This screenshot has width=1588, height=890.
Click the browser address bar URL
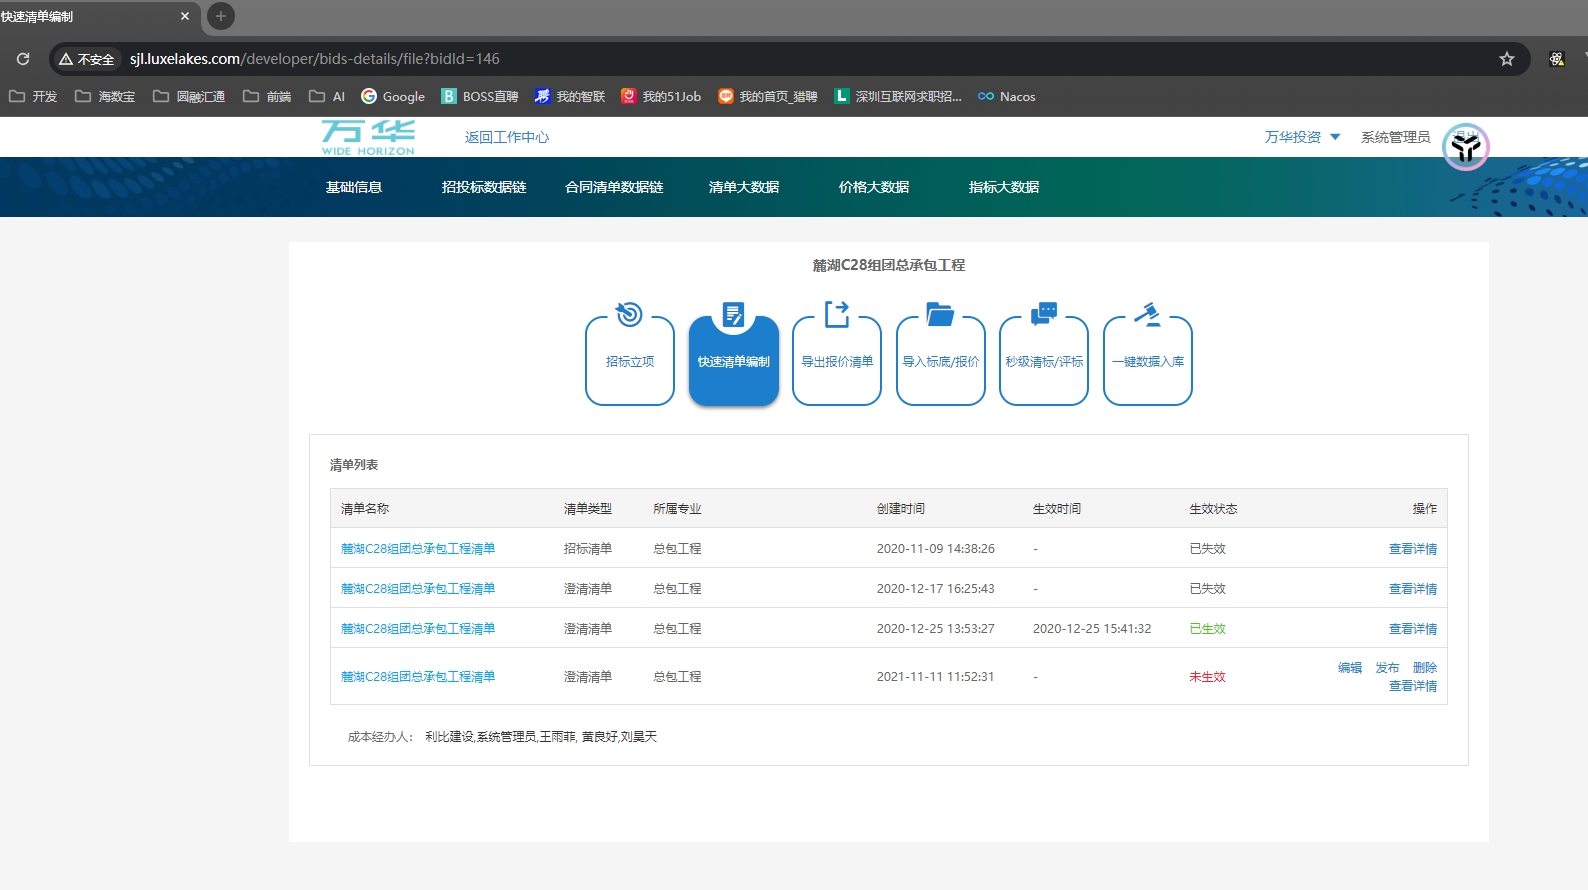point(315,59)
